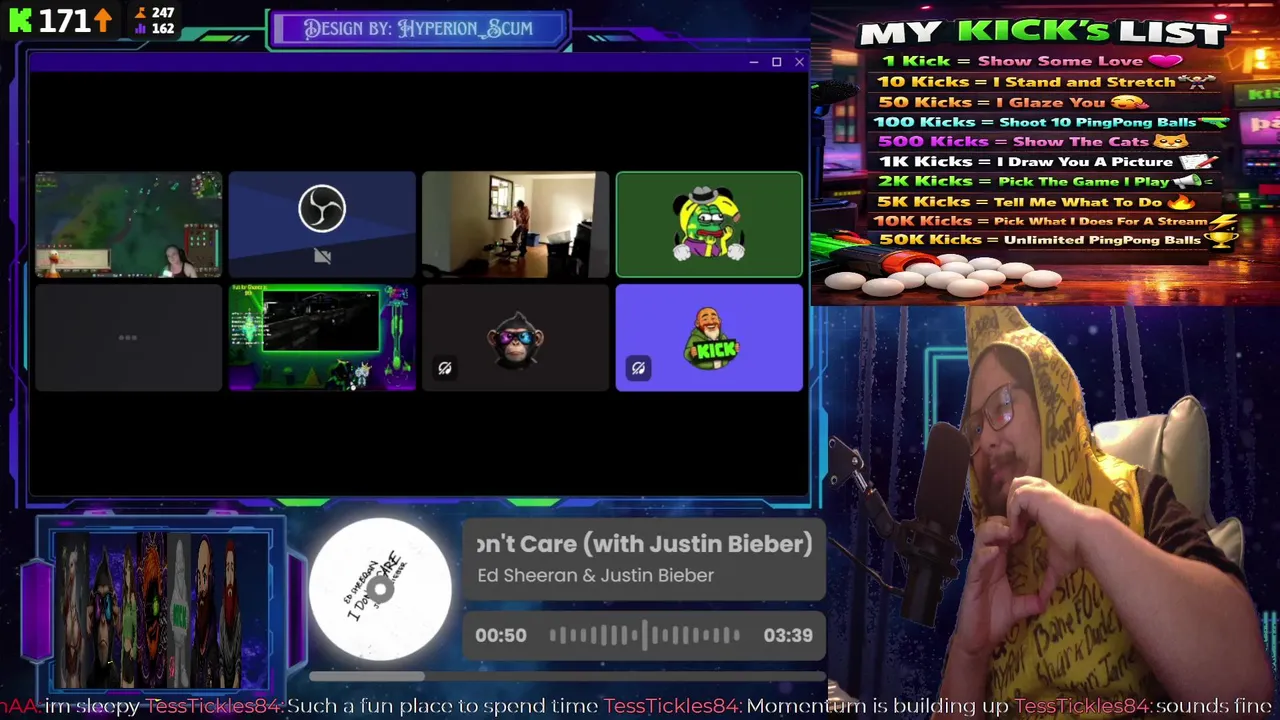
Task: Click the 50K Kicks Unlimited PingPong Balls line
Action: click(x=1058, y=240)
